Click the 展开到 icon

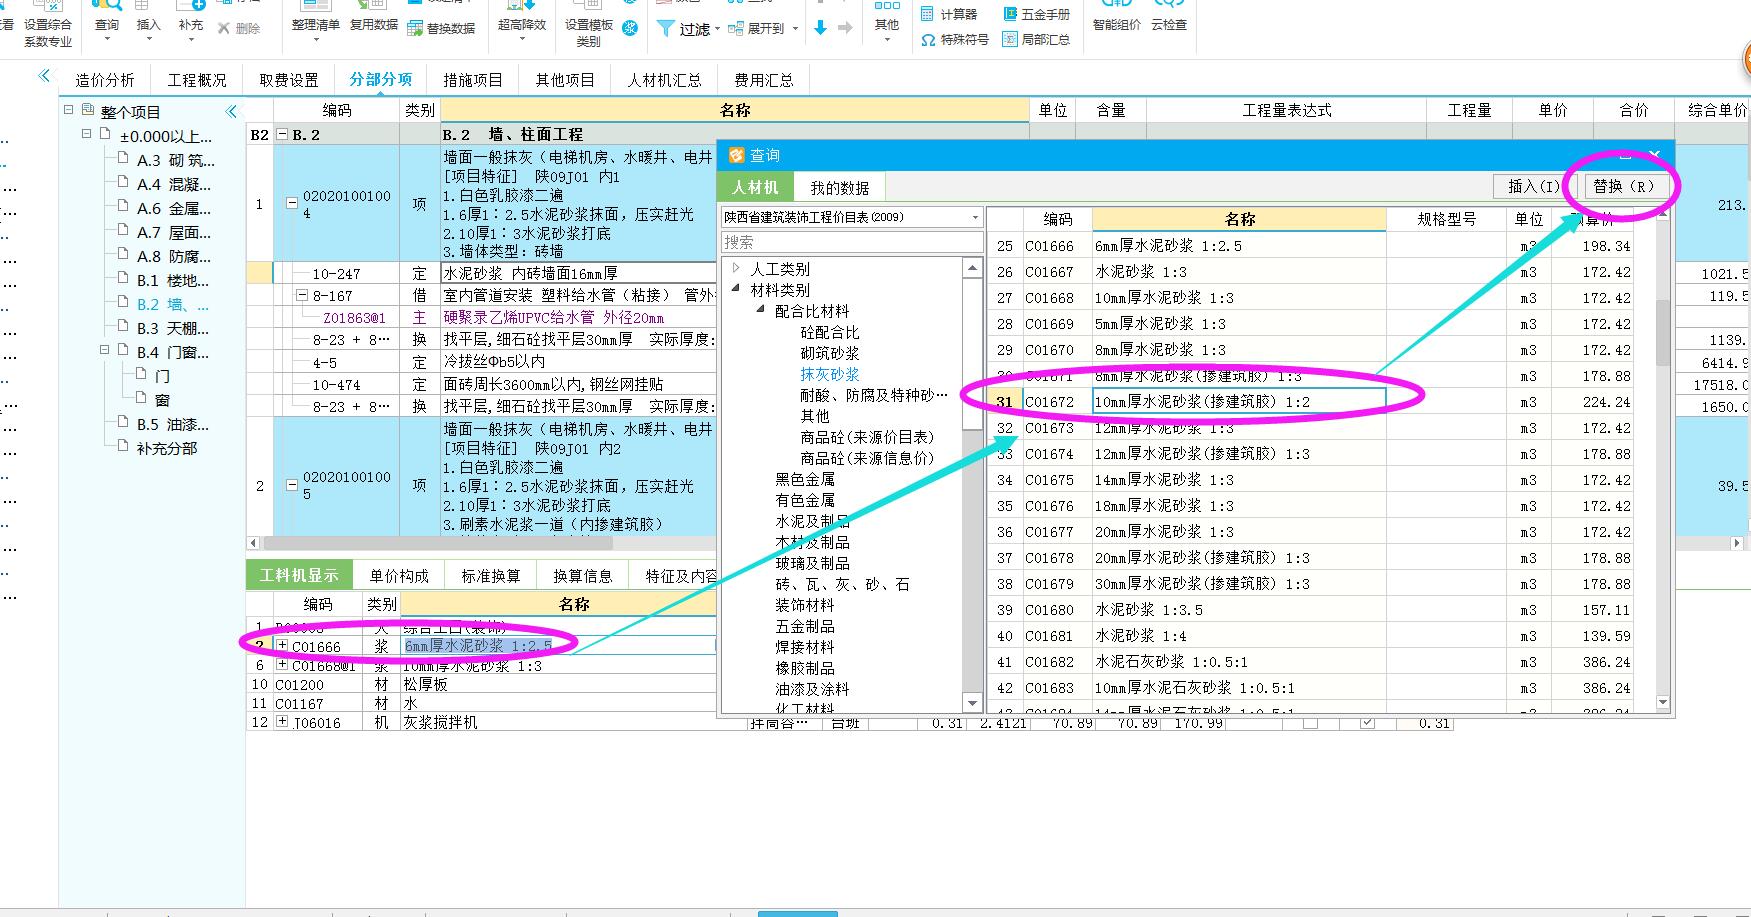point(736,28)
